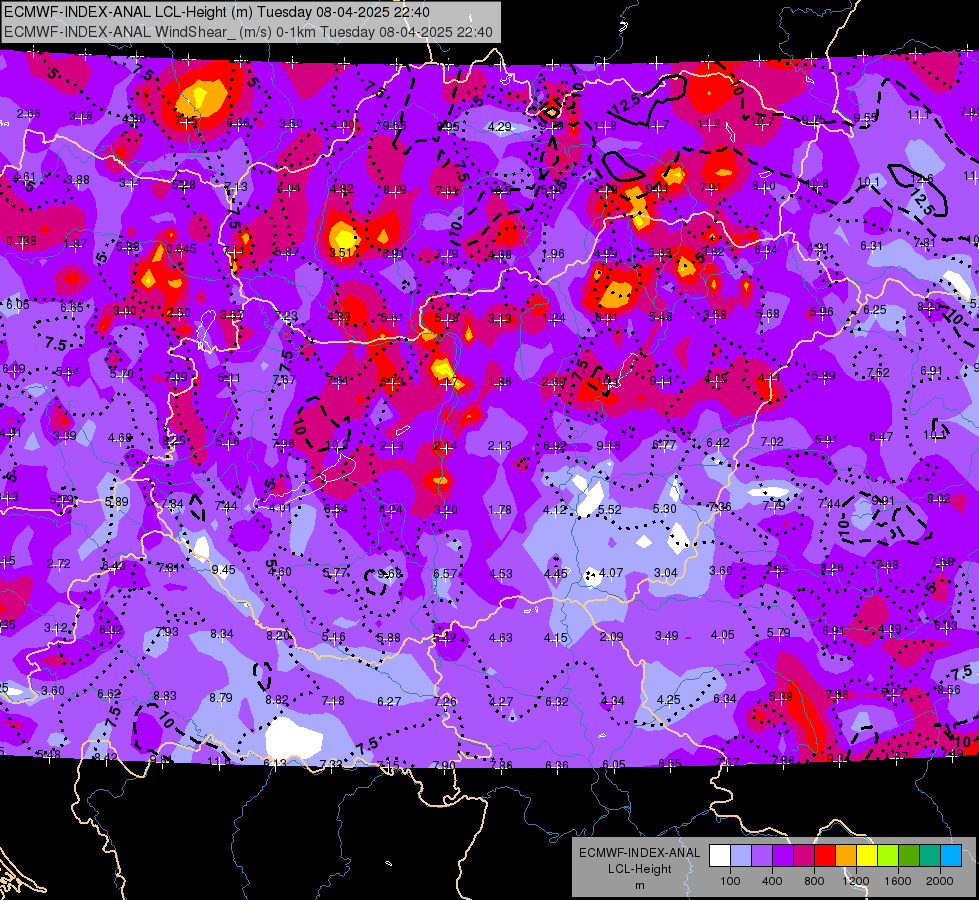Click the grid value 7.02
Viewport: 979px width, 900px height.
click(x=772, y=442)
